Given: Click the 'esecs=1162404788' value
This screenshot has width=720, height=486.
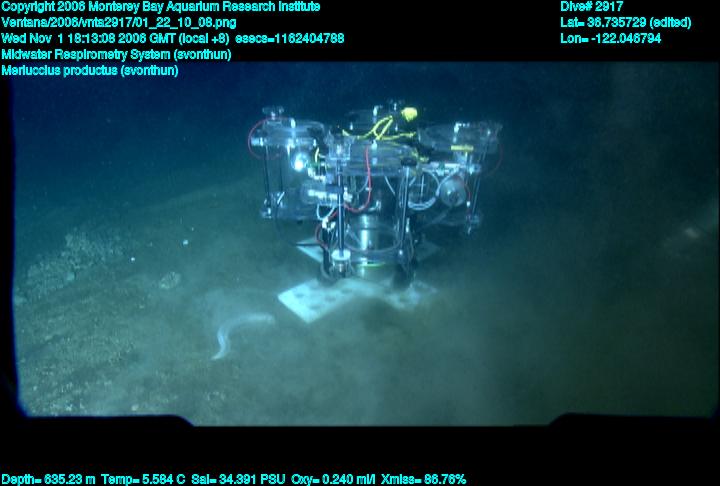Looking at the screenshot, I should [289, 39].
